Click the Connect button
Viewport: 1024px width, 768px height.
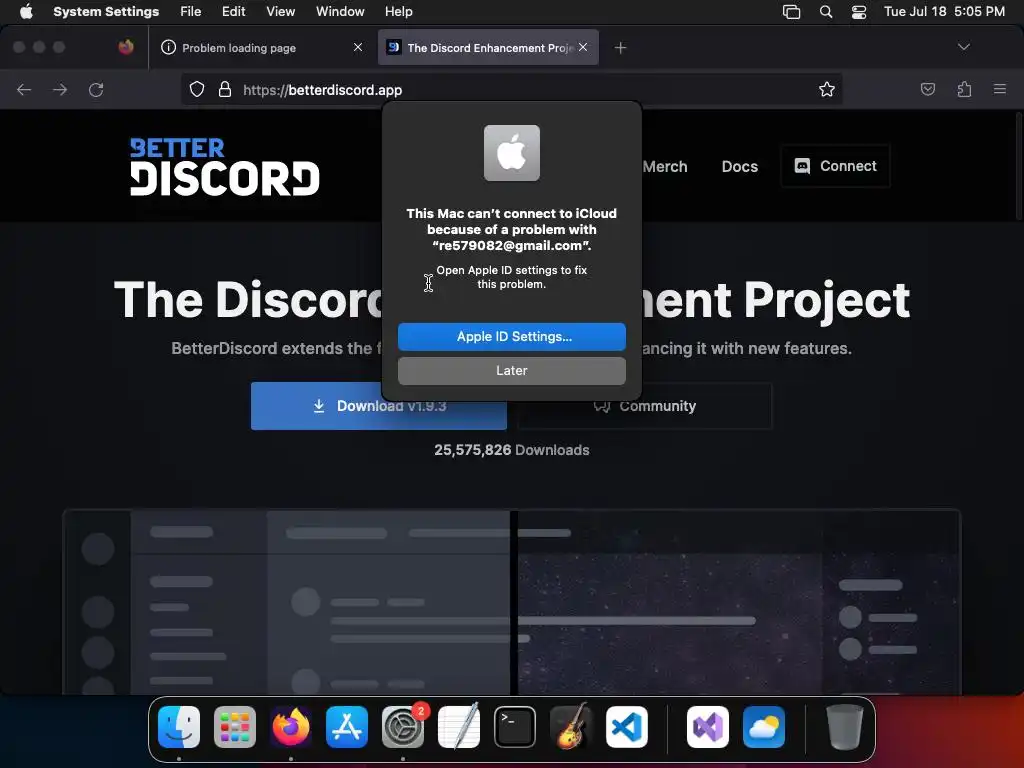coord(835,166)
